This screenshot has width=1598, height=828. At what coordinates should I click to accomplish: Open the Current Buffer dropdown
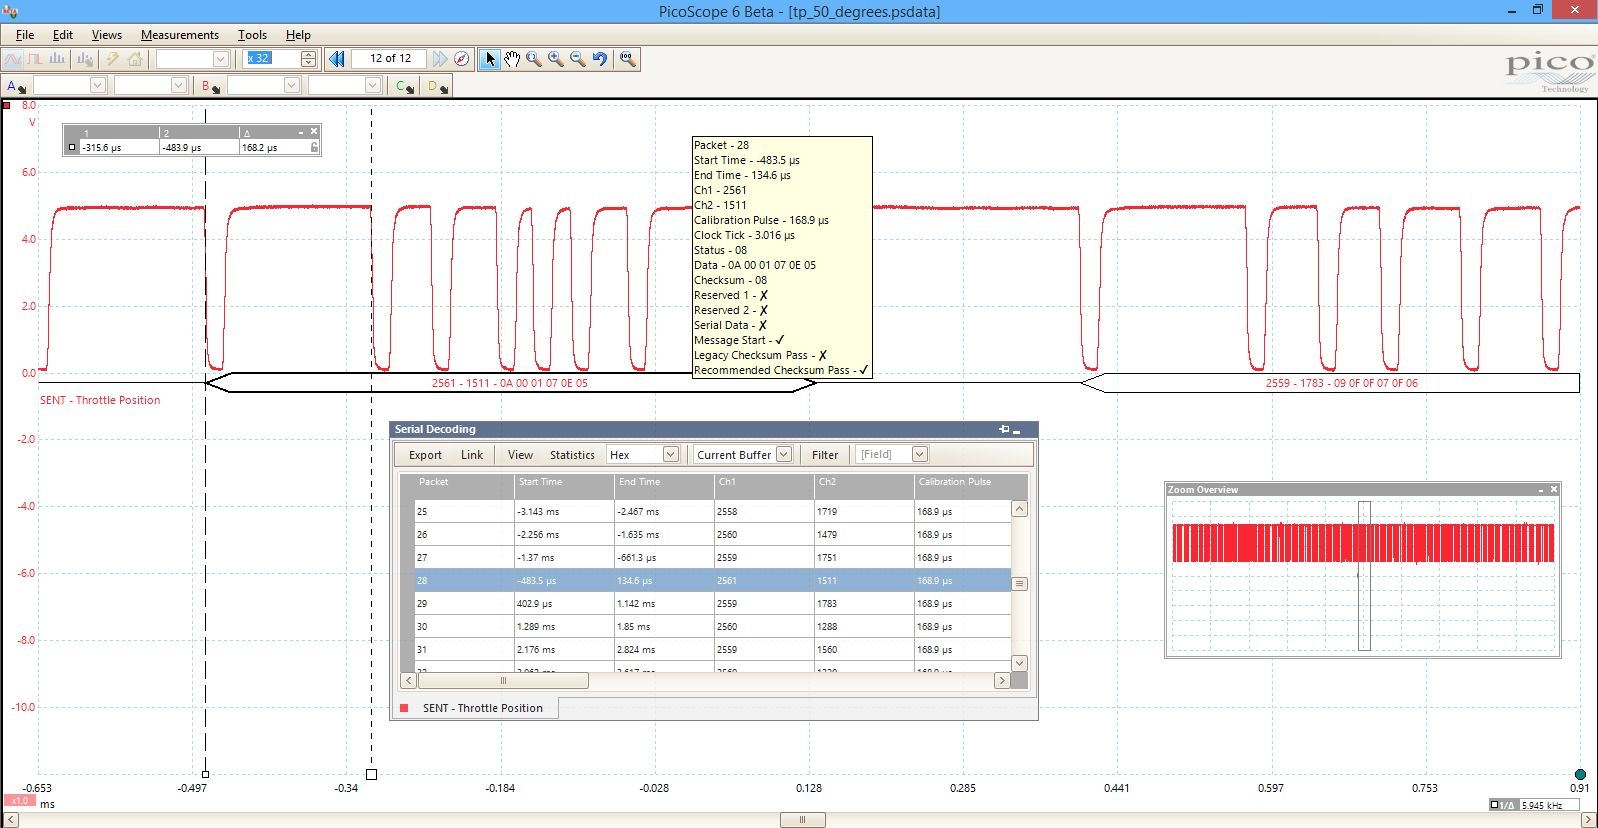coord(784,454)
